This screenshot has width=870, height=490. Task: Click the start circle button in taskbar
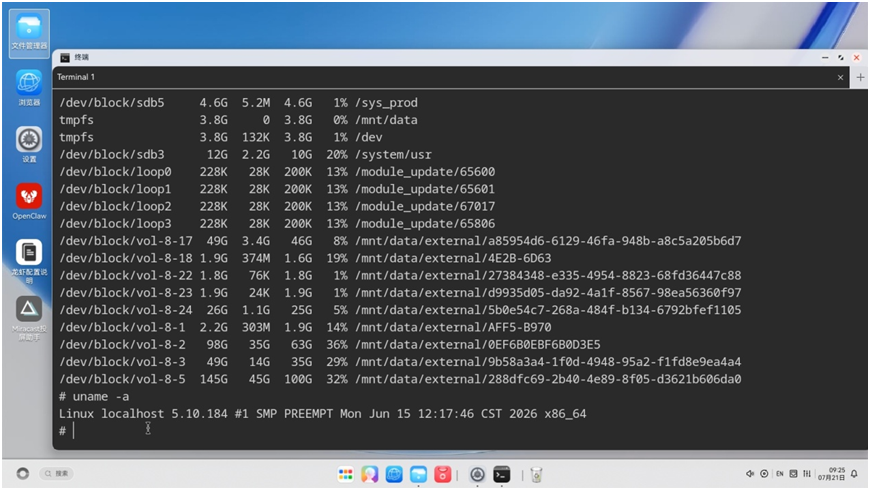click(23, 473)
